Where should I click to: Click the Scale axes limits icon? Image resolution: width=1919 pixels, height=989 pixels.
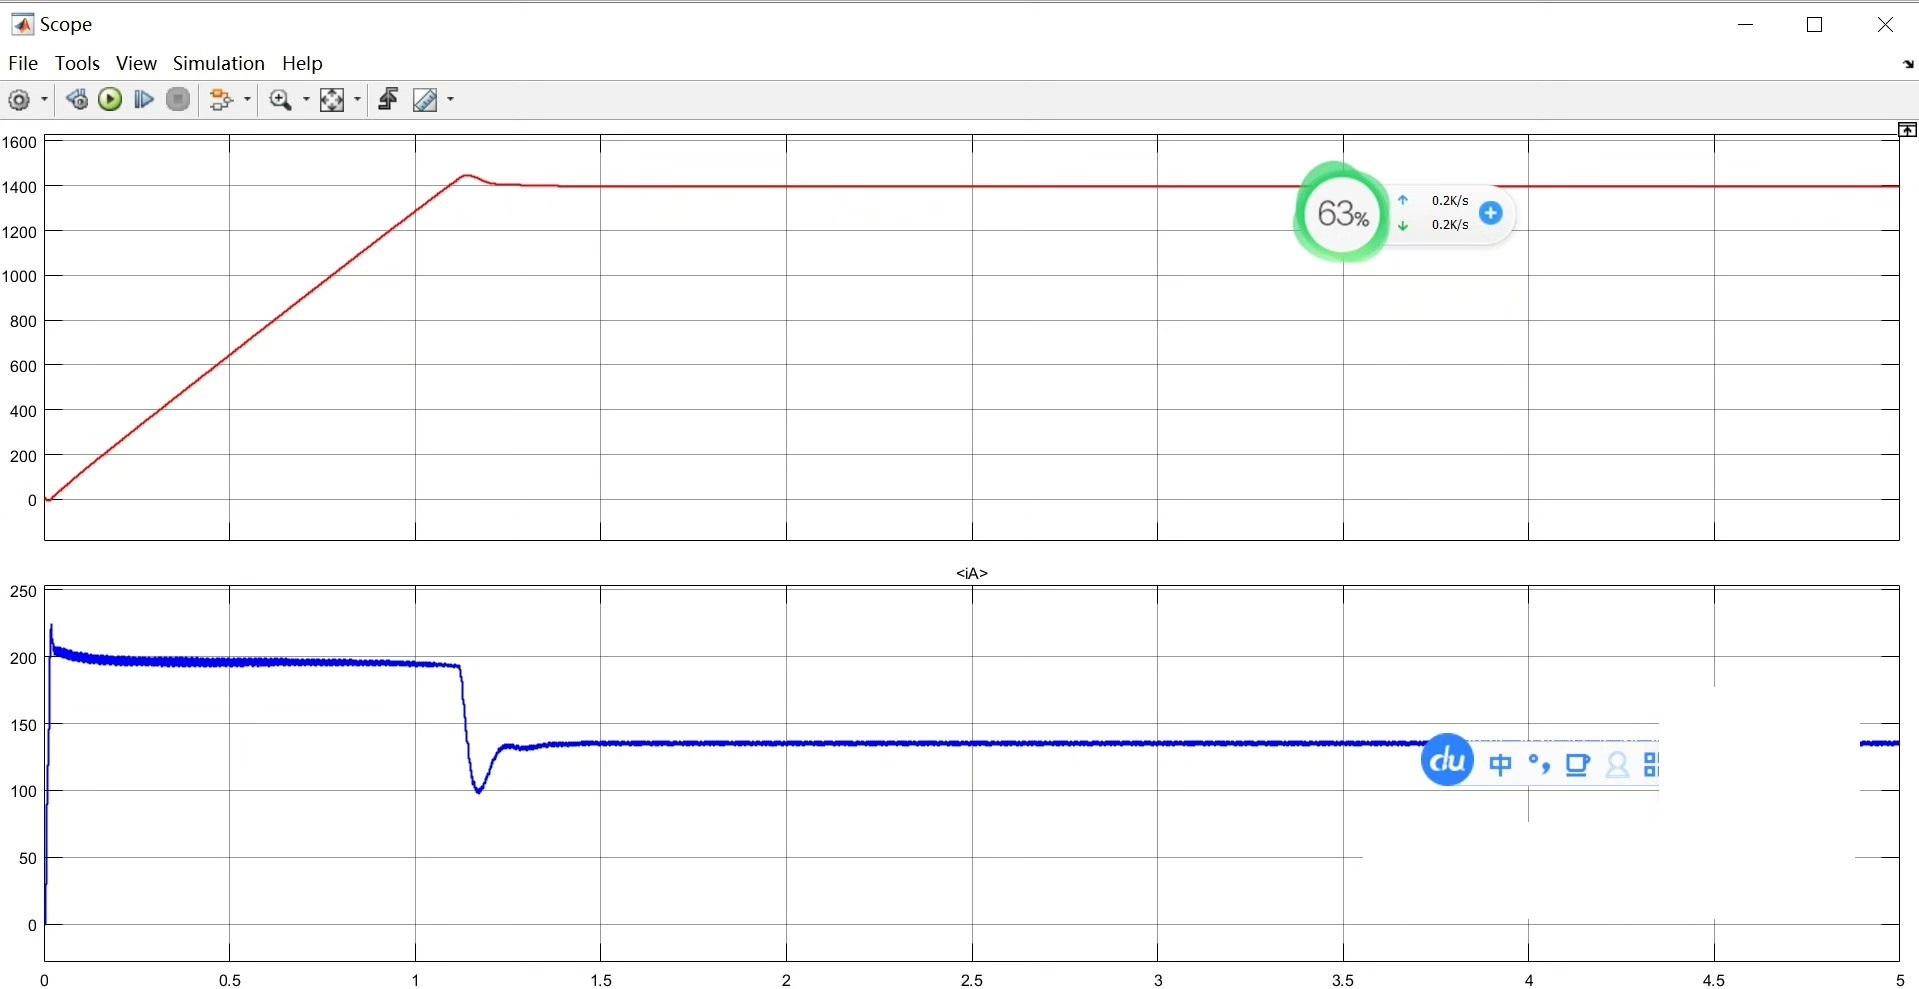click(x=332, y=100)
